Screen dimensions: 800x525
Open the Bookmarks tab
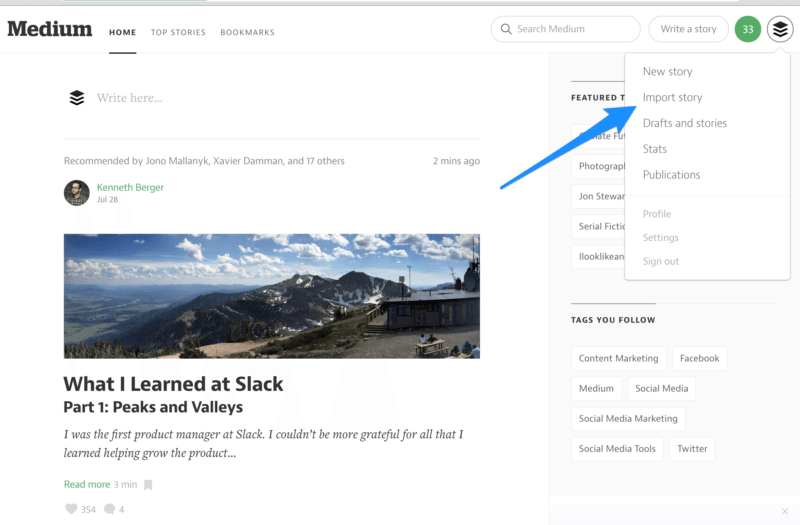pos(247,32)
